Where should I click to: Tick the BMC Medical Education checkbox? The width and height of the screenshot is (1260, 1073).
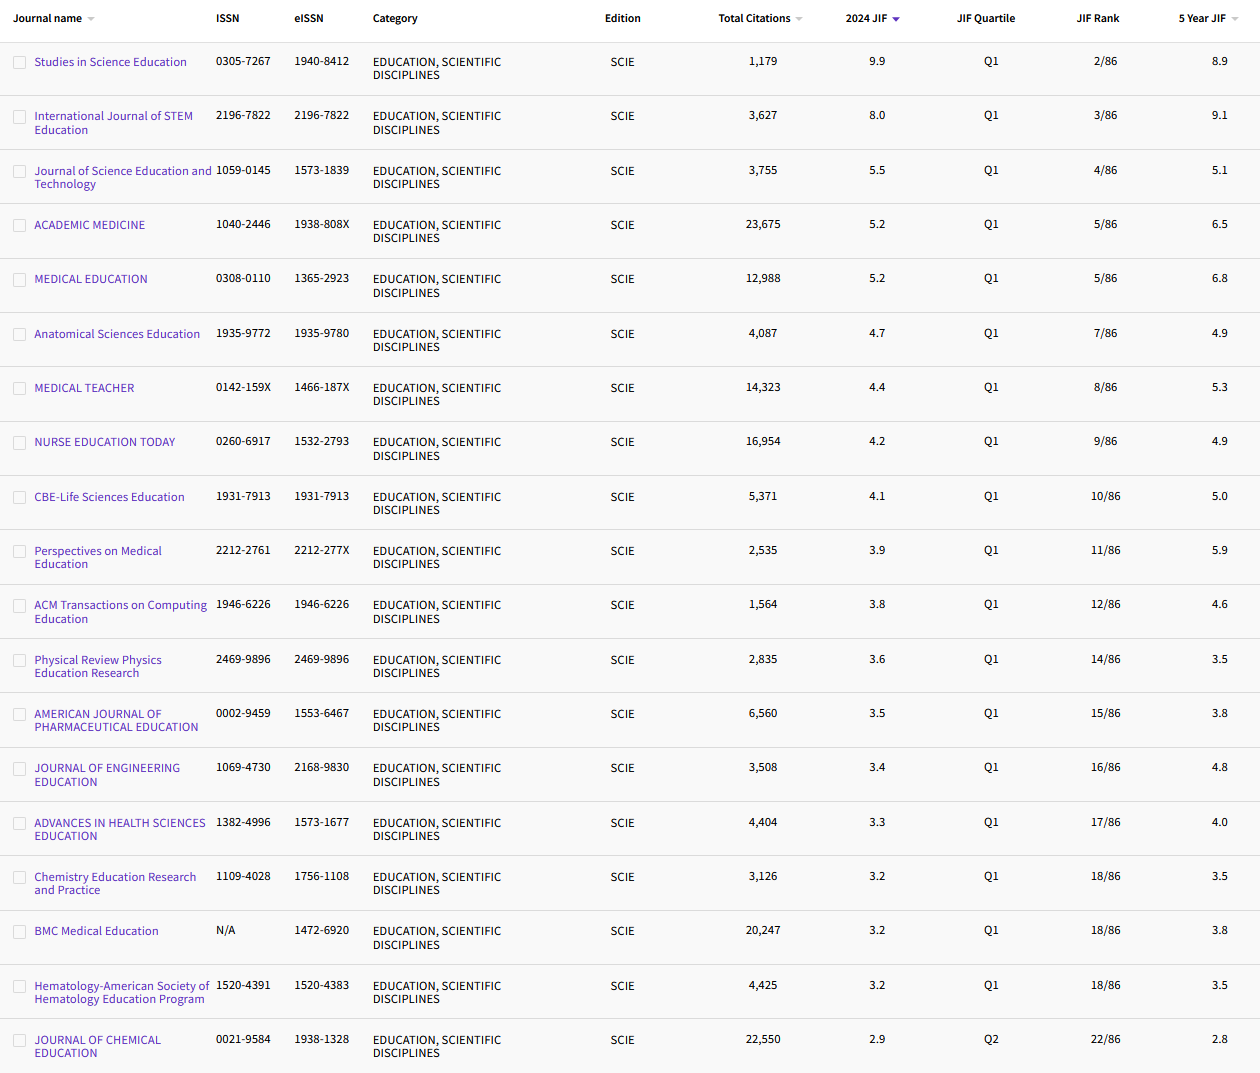pos(19,931)
